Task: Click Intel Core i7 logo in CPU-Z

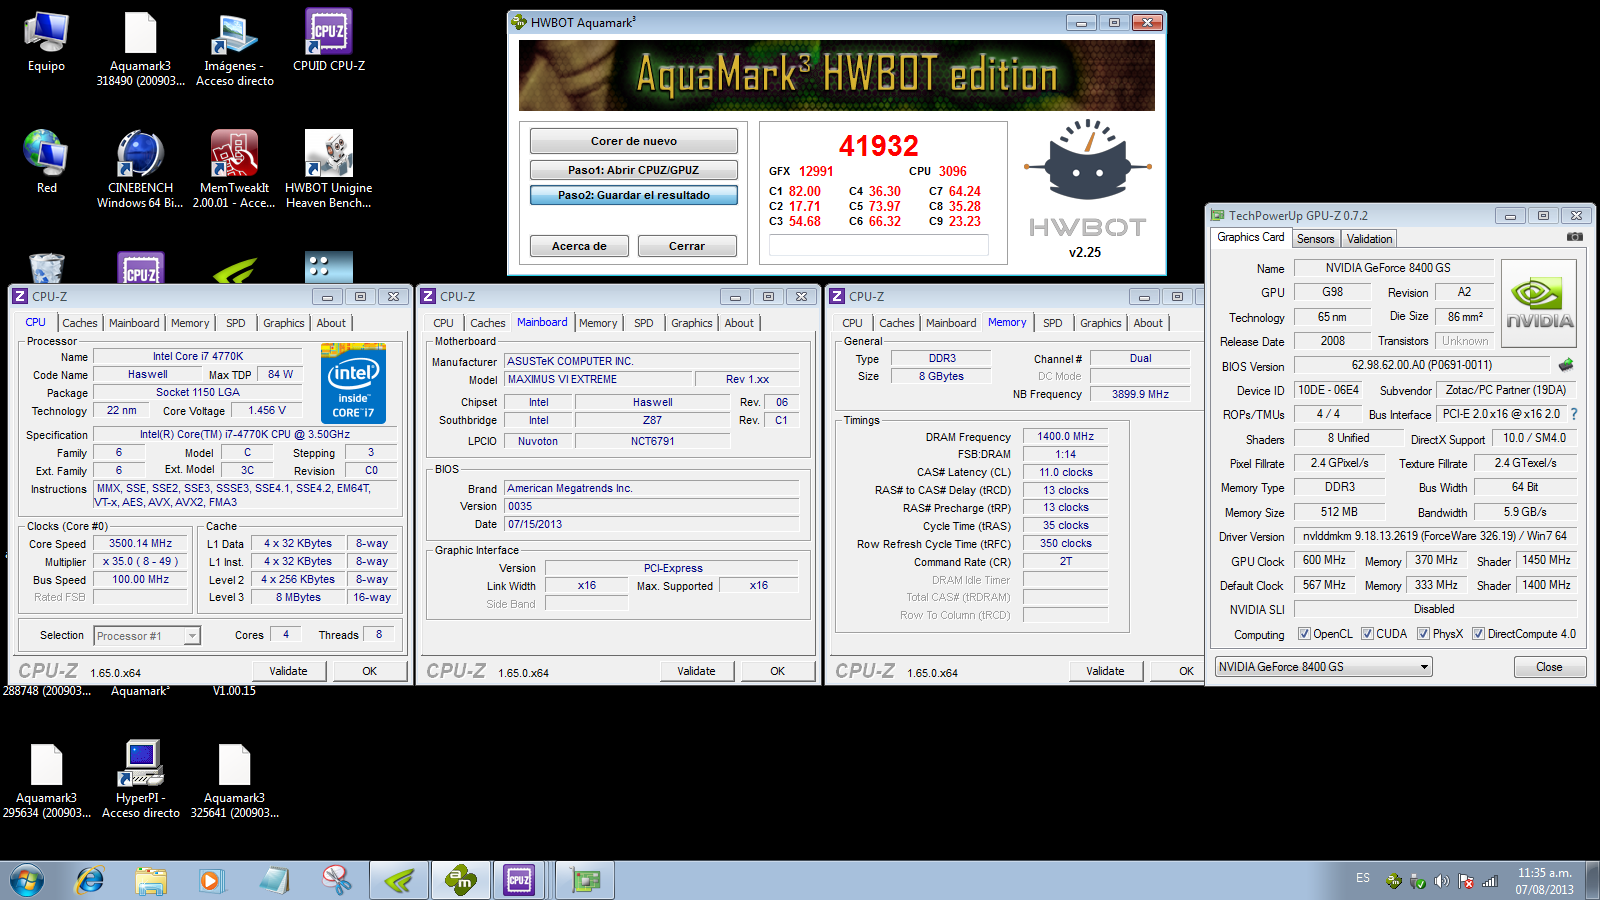Action: click(354, 383)
